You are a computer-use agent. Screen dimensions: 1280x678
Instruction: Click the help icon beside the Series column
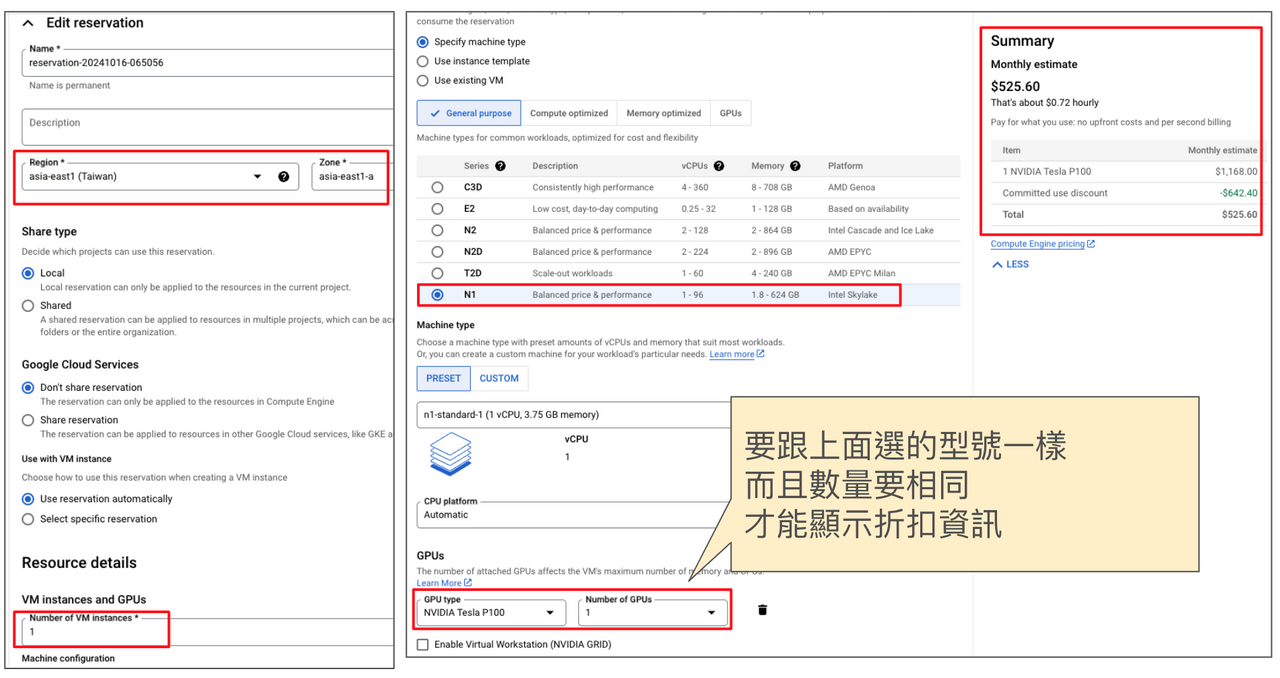click(x=500, y=166)
